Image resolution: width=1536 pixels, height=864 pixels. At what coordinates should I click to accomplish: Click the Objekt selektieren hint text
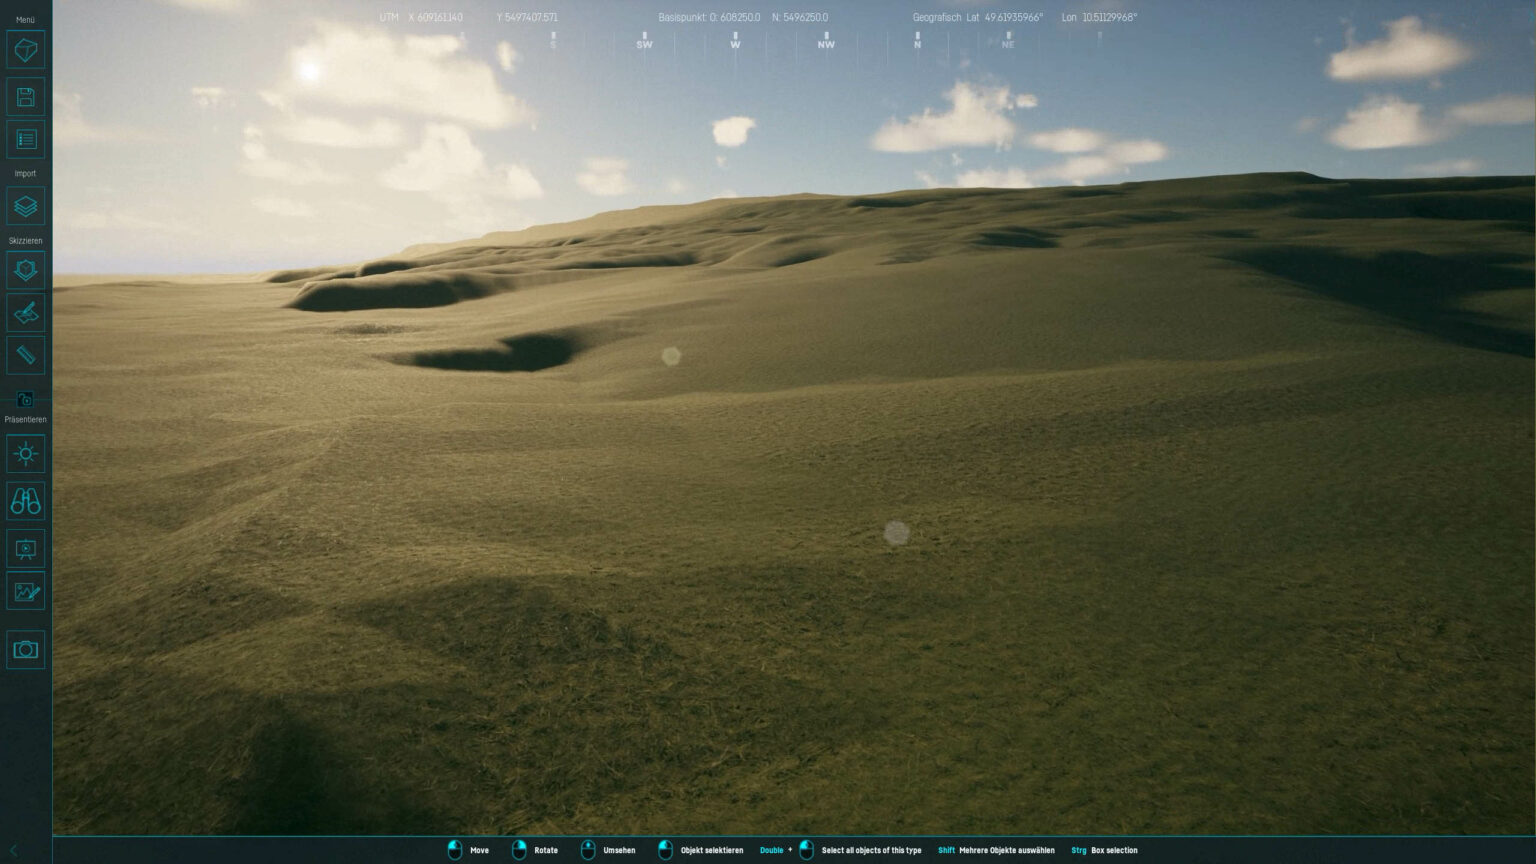pos(712,851)
